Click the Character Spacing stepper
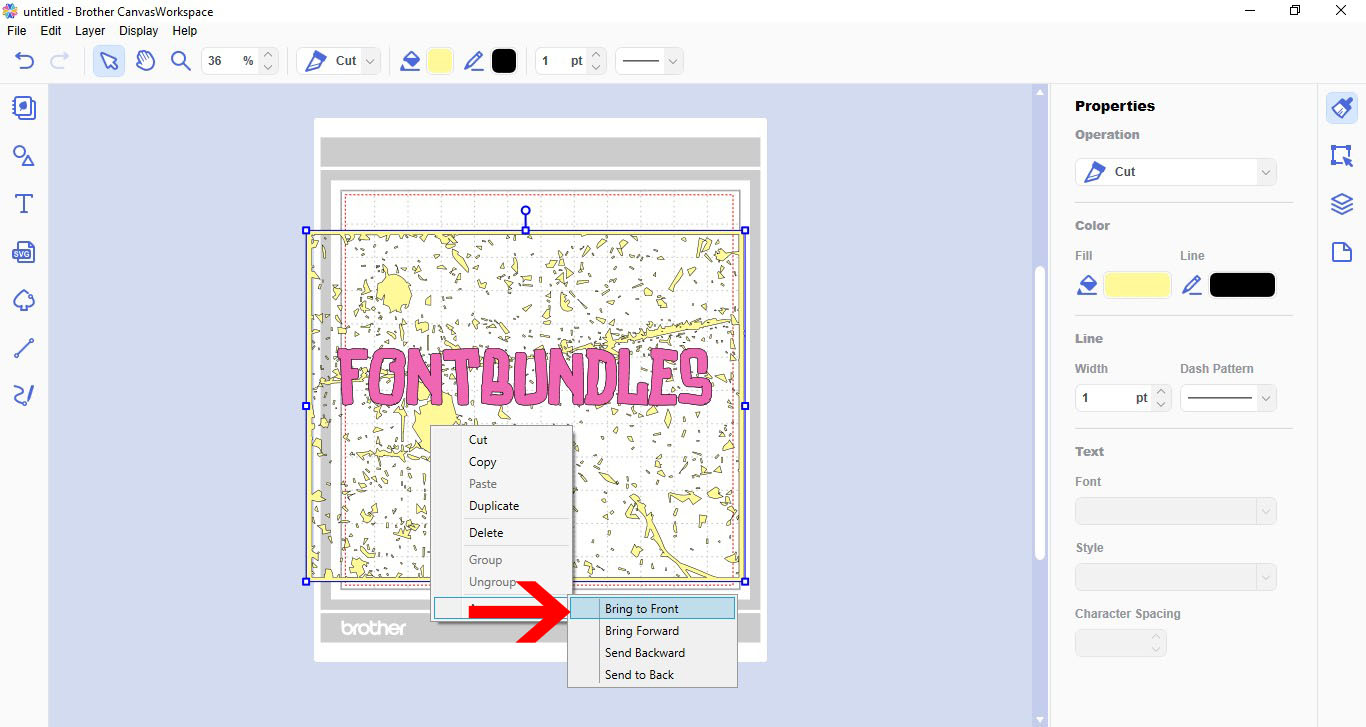Viewport: 1366px width, 727px height. point(1156,643)
